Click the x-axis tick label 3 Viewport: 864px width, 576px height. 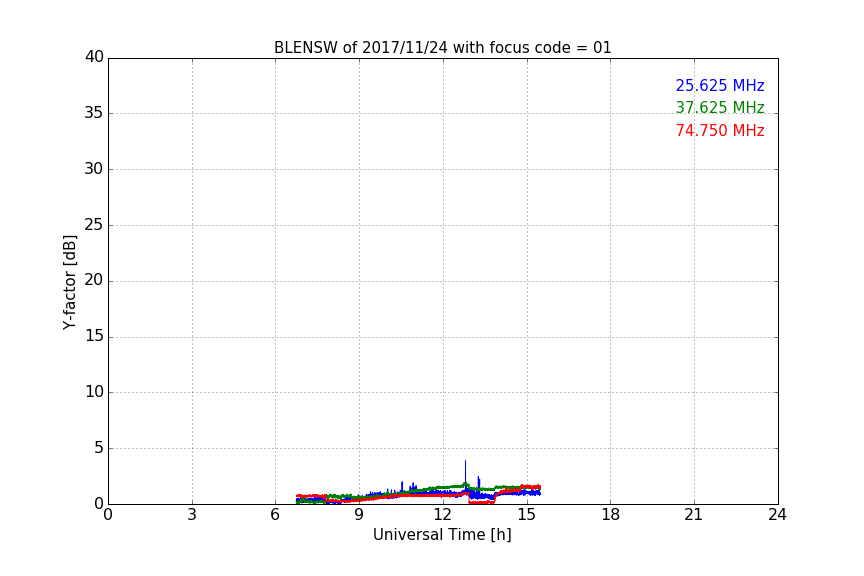[x=192, y=515]
